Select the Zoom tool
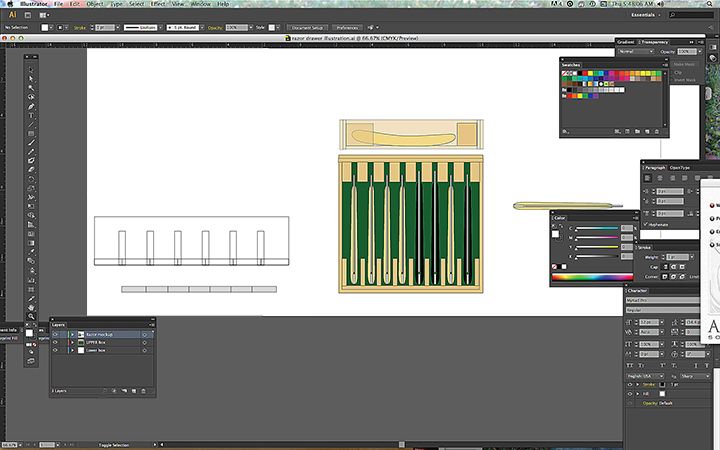720x450 pixels. tap(31, 316)
